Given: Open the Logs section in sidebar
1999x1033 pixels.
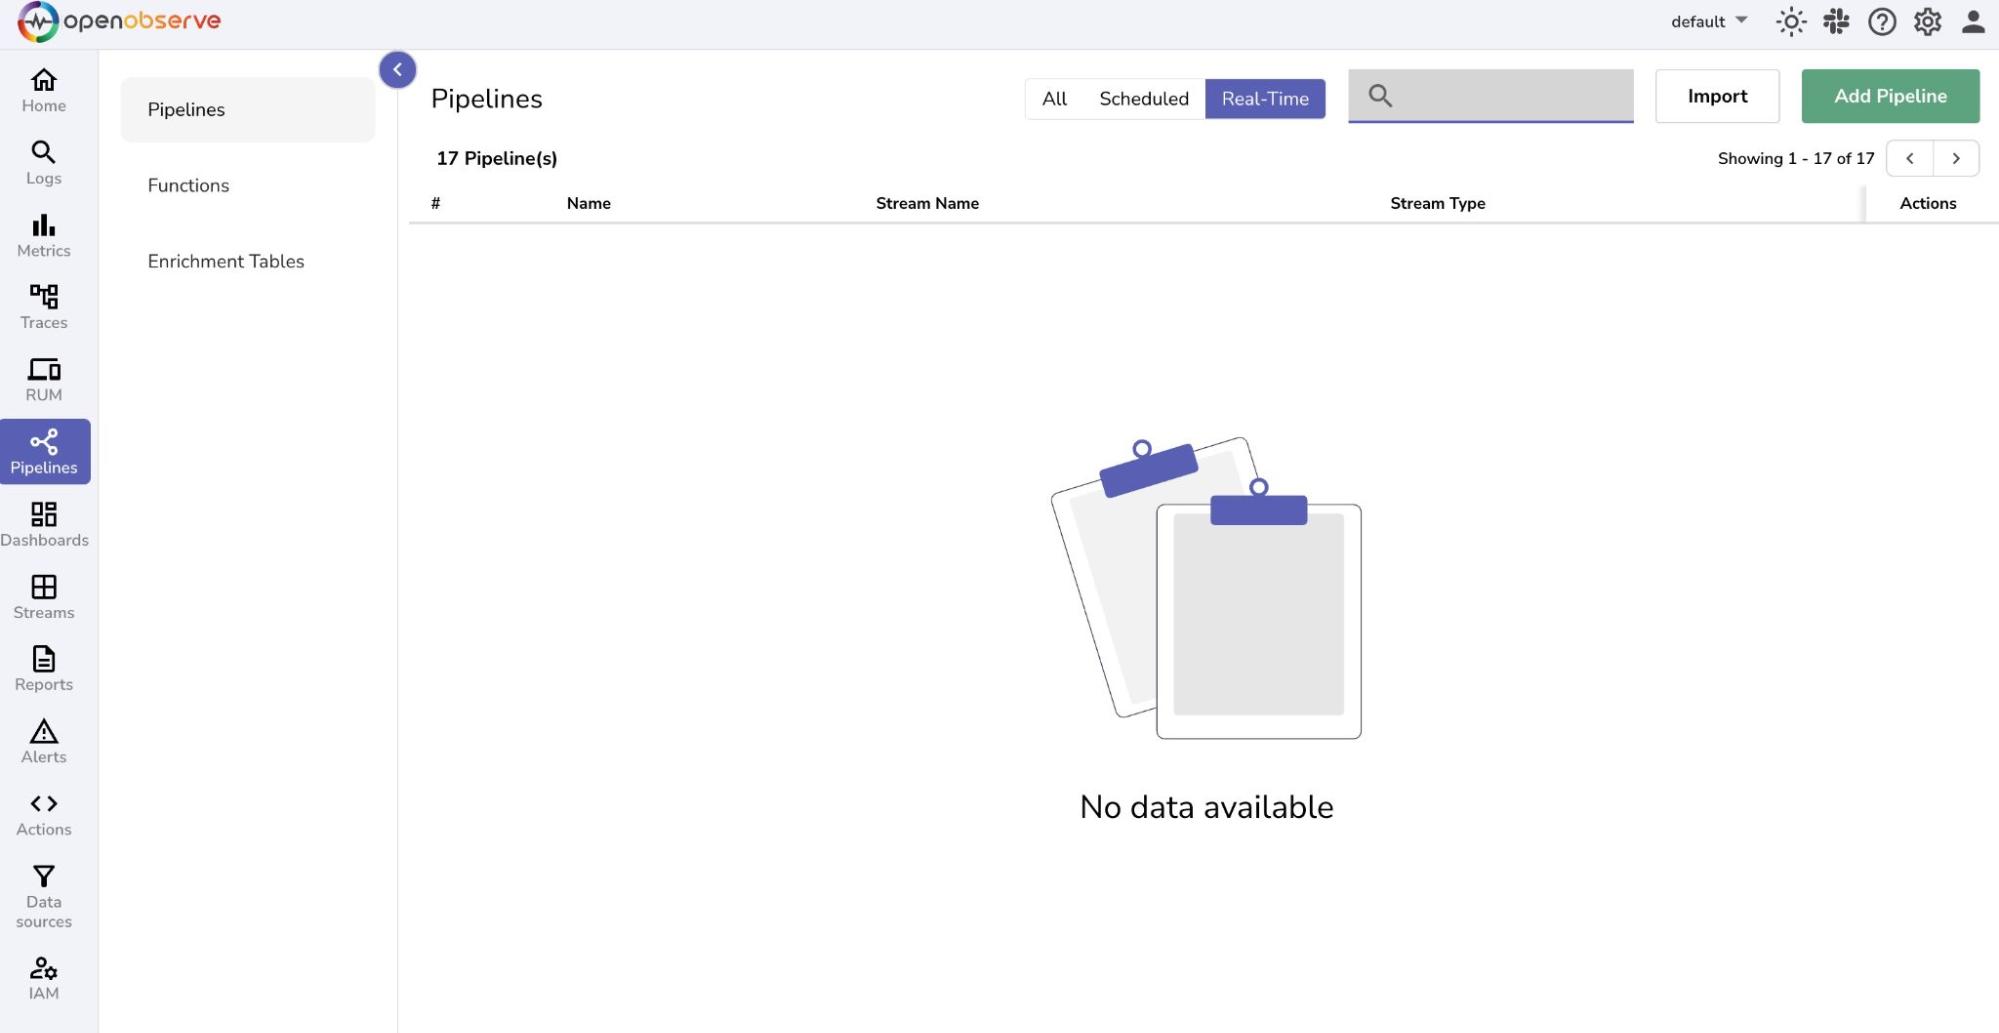Looking at the screenshot, I should click(x=44, y=163).
